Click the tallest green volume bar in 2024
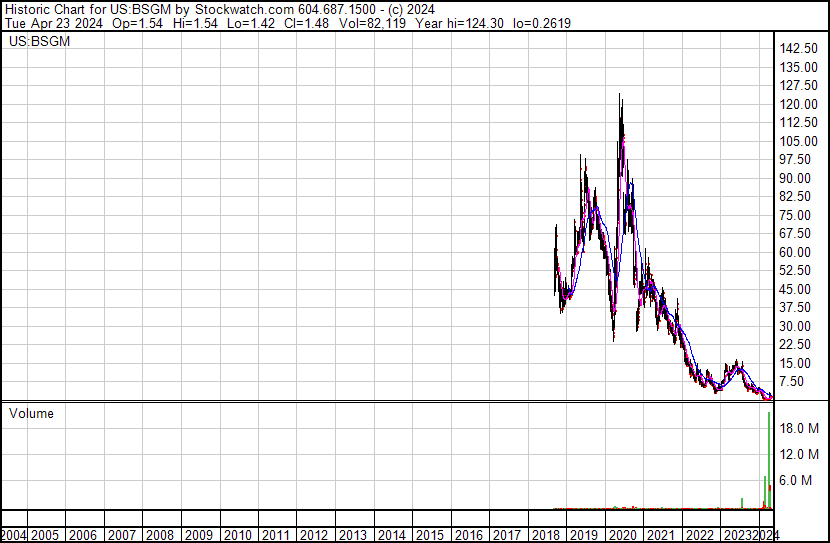The width and height of the screenshot is (830, 543). click(x=769, y=460)
